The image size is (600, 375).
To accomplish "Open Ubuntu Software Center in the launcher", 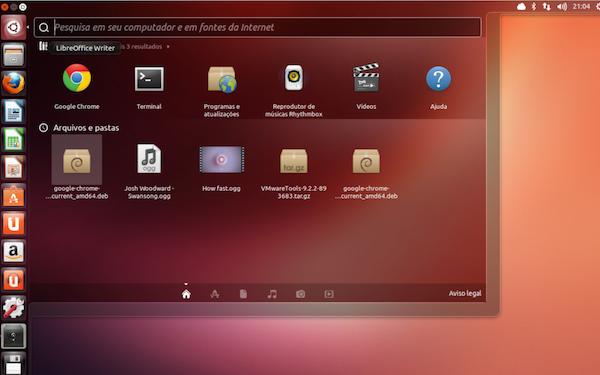I will click(13, 196).
